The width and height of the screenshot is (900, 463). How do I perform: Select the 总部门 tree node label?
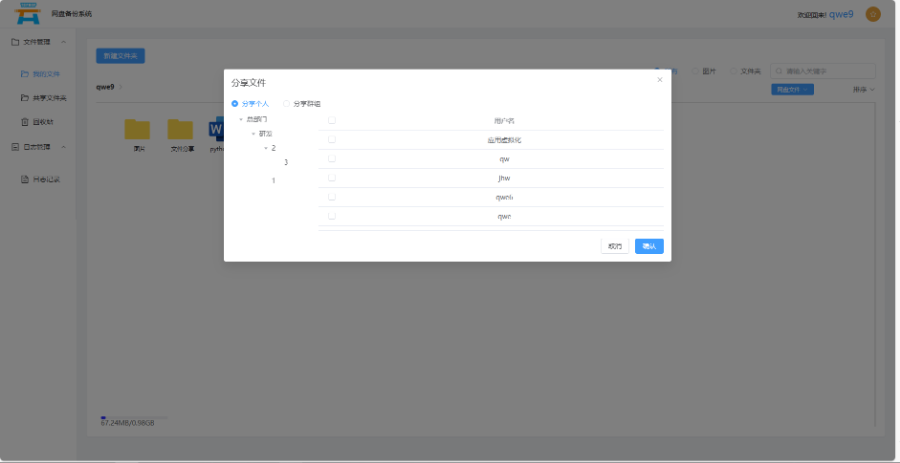257,119
